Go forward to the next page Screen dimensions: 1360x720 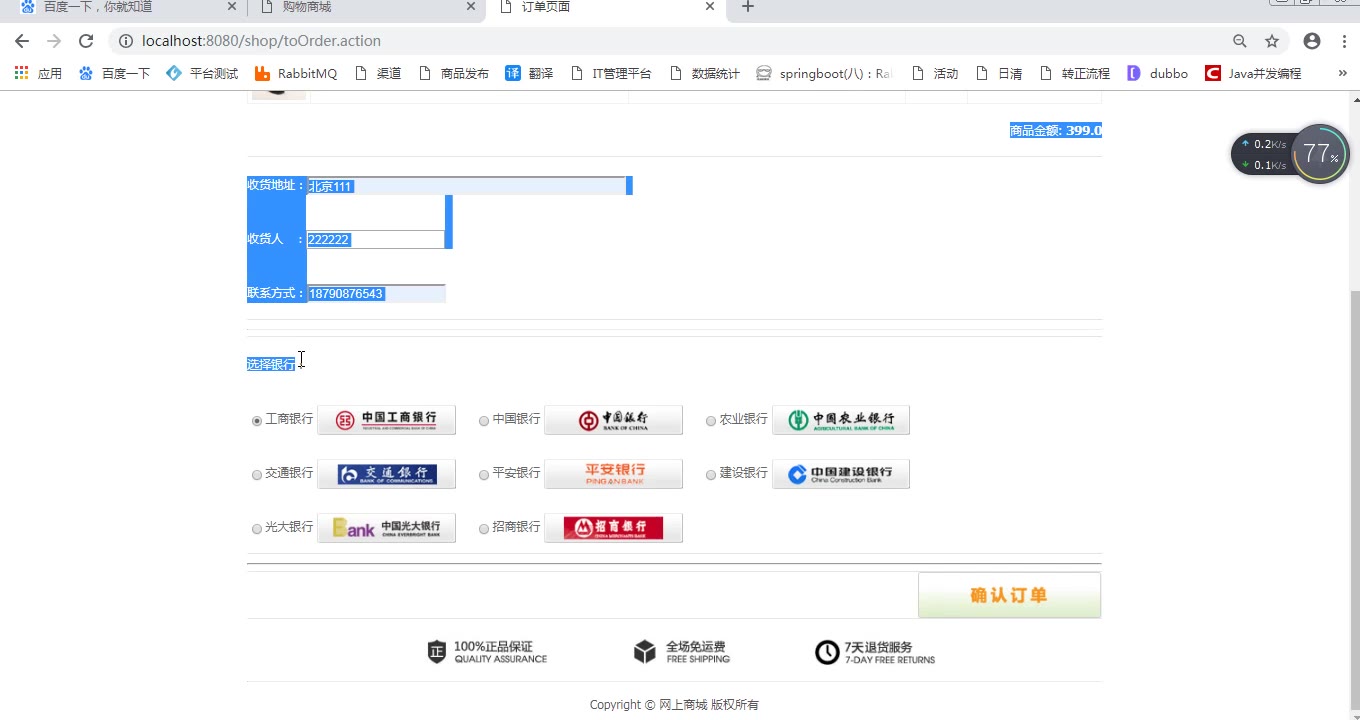click(54, 41)
